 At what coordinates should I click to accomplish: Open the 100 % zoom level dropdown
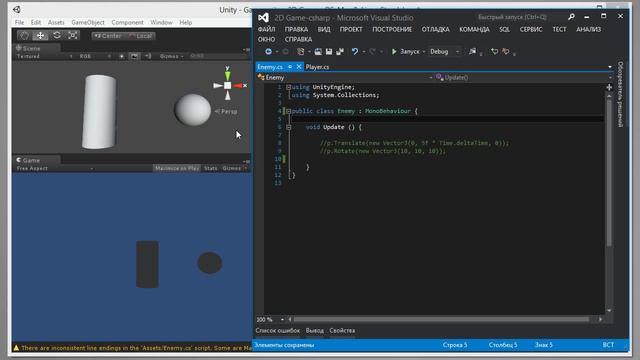point(270,319)
